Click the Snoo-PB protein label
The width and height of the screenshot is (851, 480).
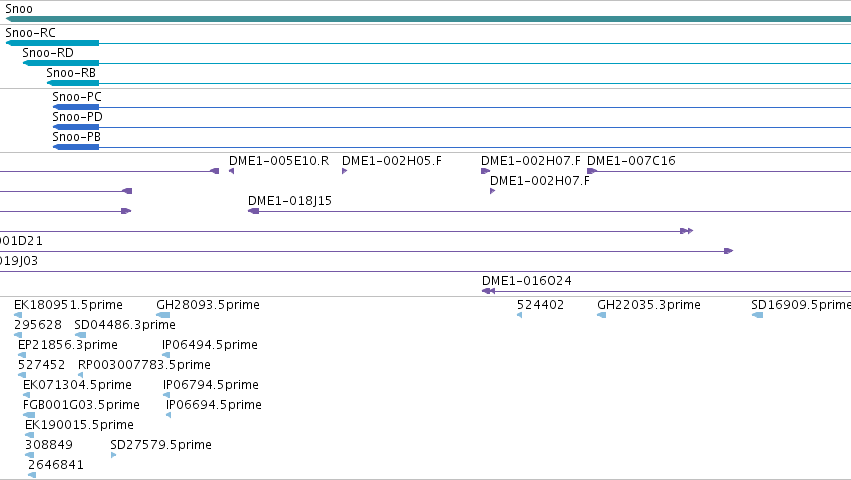click(77, 137)
